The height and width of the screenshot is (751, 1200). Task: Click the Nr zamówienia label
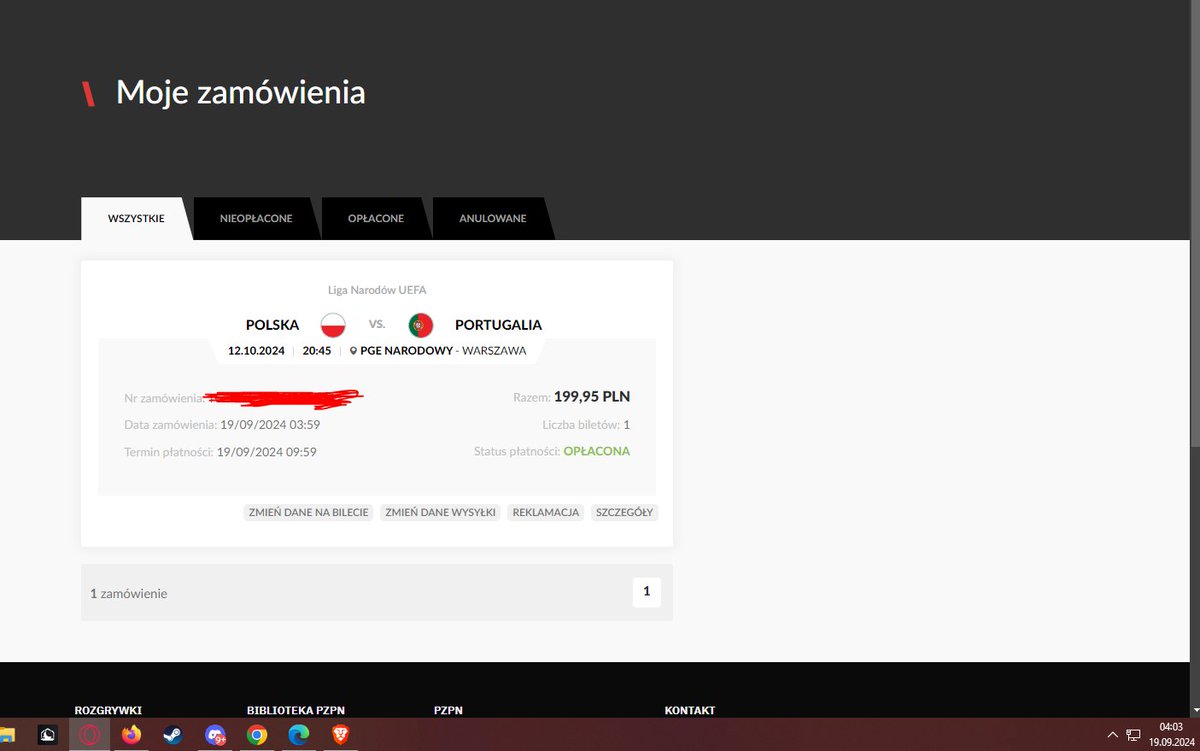pos(164,397)
